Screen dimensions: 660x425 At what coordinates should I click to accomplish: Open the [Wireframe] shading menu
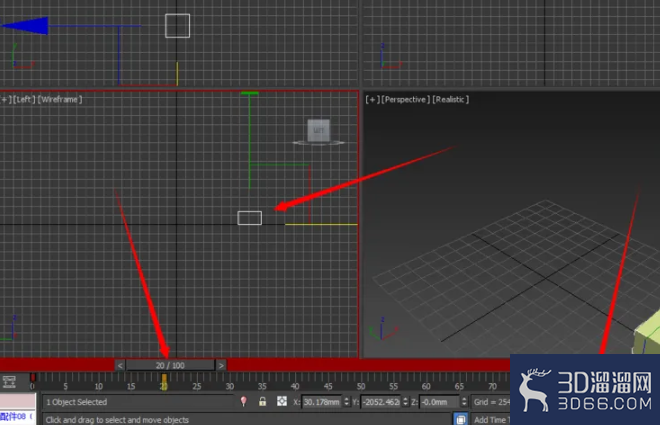click(60, 99)
